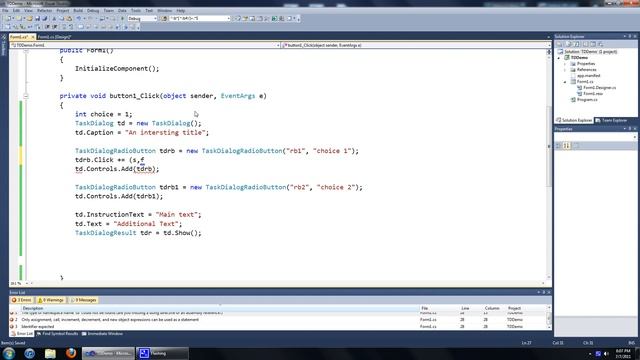
Task: Open the Debug configuration dropdown
Action: [155, 18]
